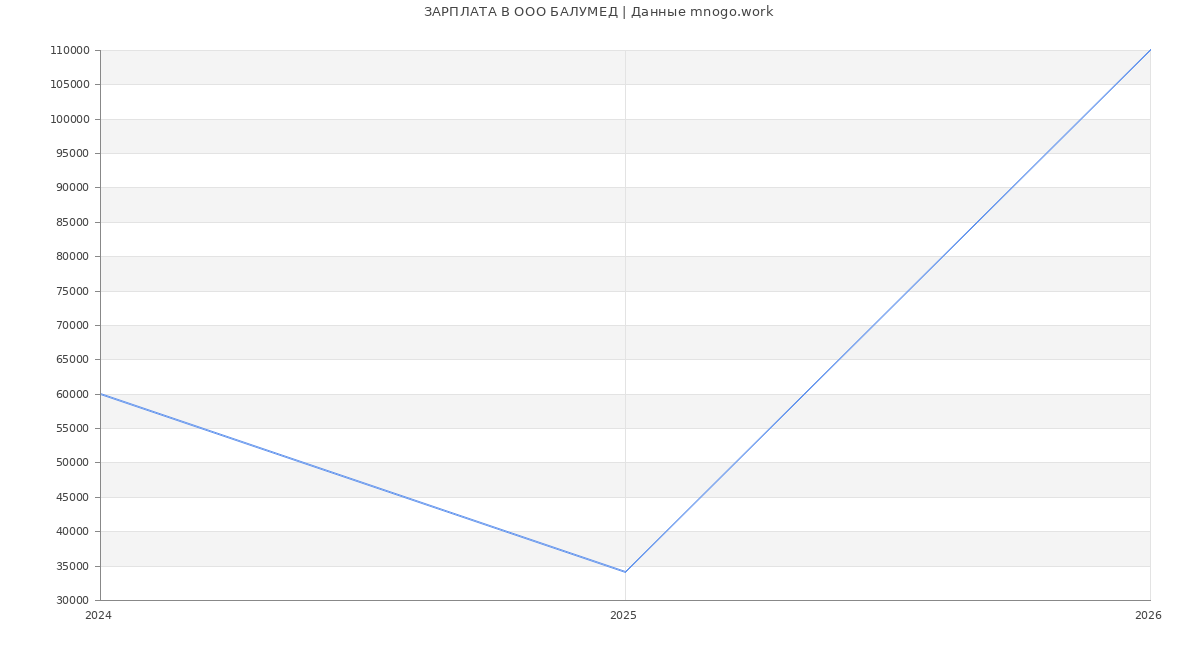1200x650 pixels.
Task: Click the 2024 x-axis label
Action: [x=98, y=615]
